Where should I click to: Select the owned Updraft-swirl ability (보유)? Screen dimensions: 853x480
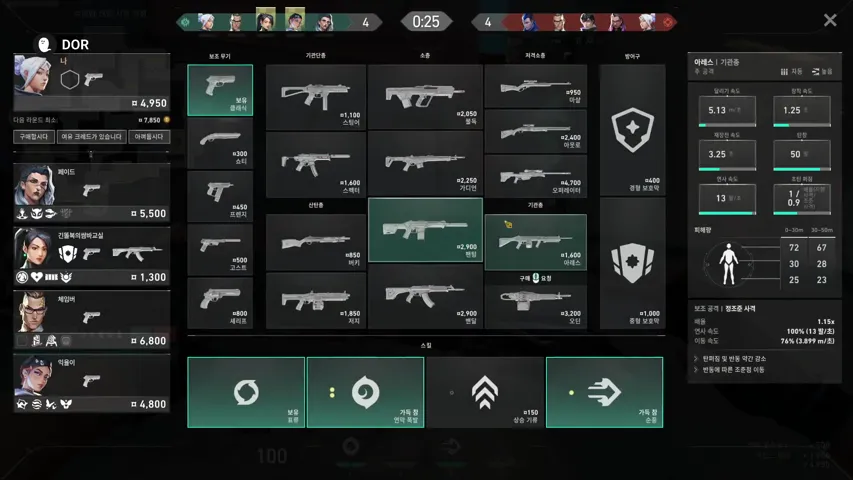[246, 392]
